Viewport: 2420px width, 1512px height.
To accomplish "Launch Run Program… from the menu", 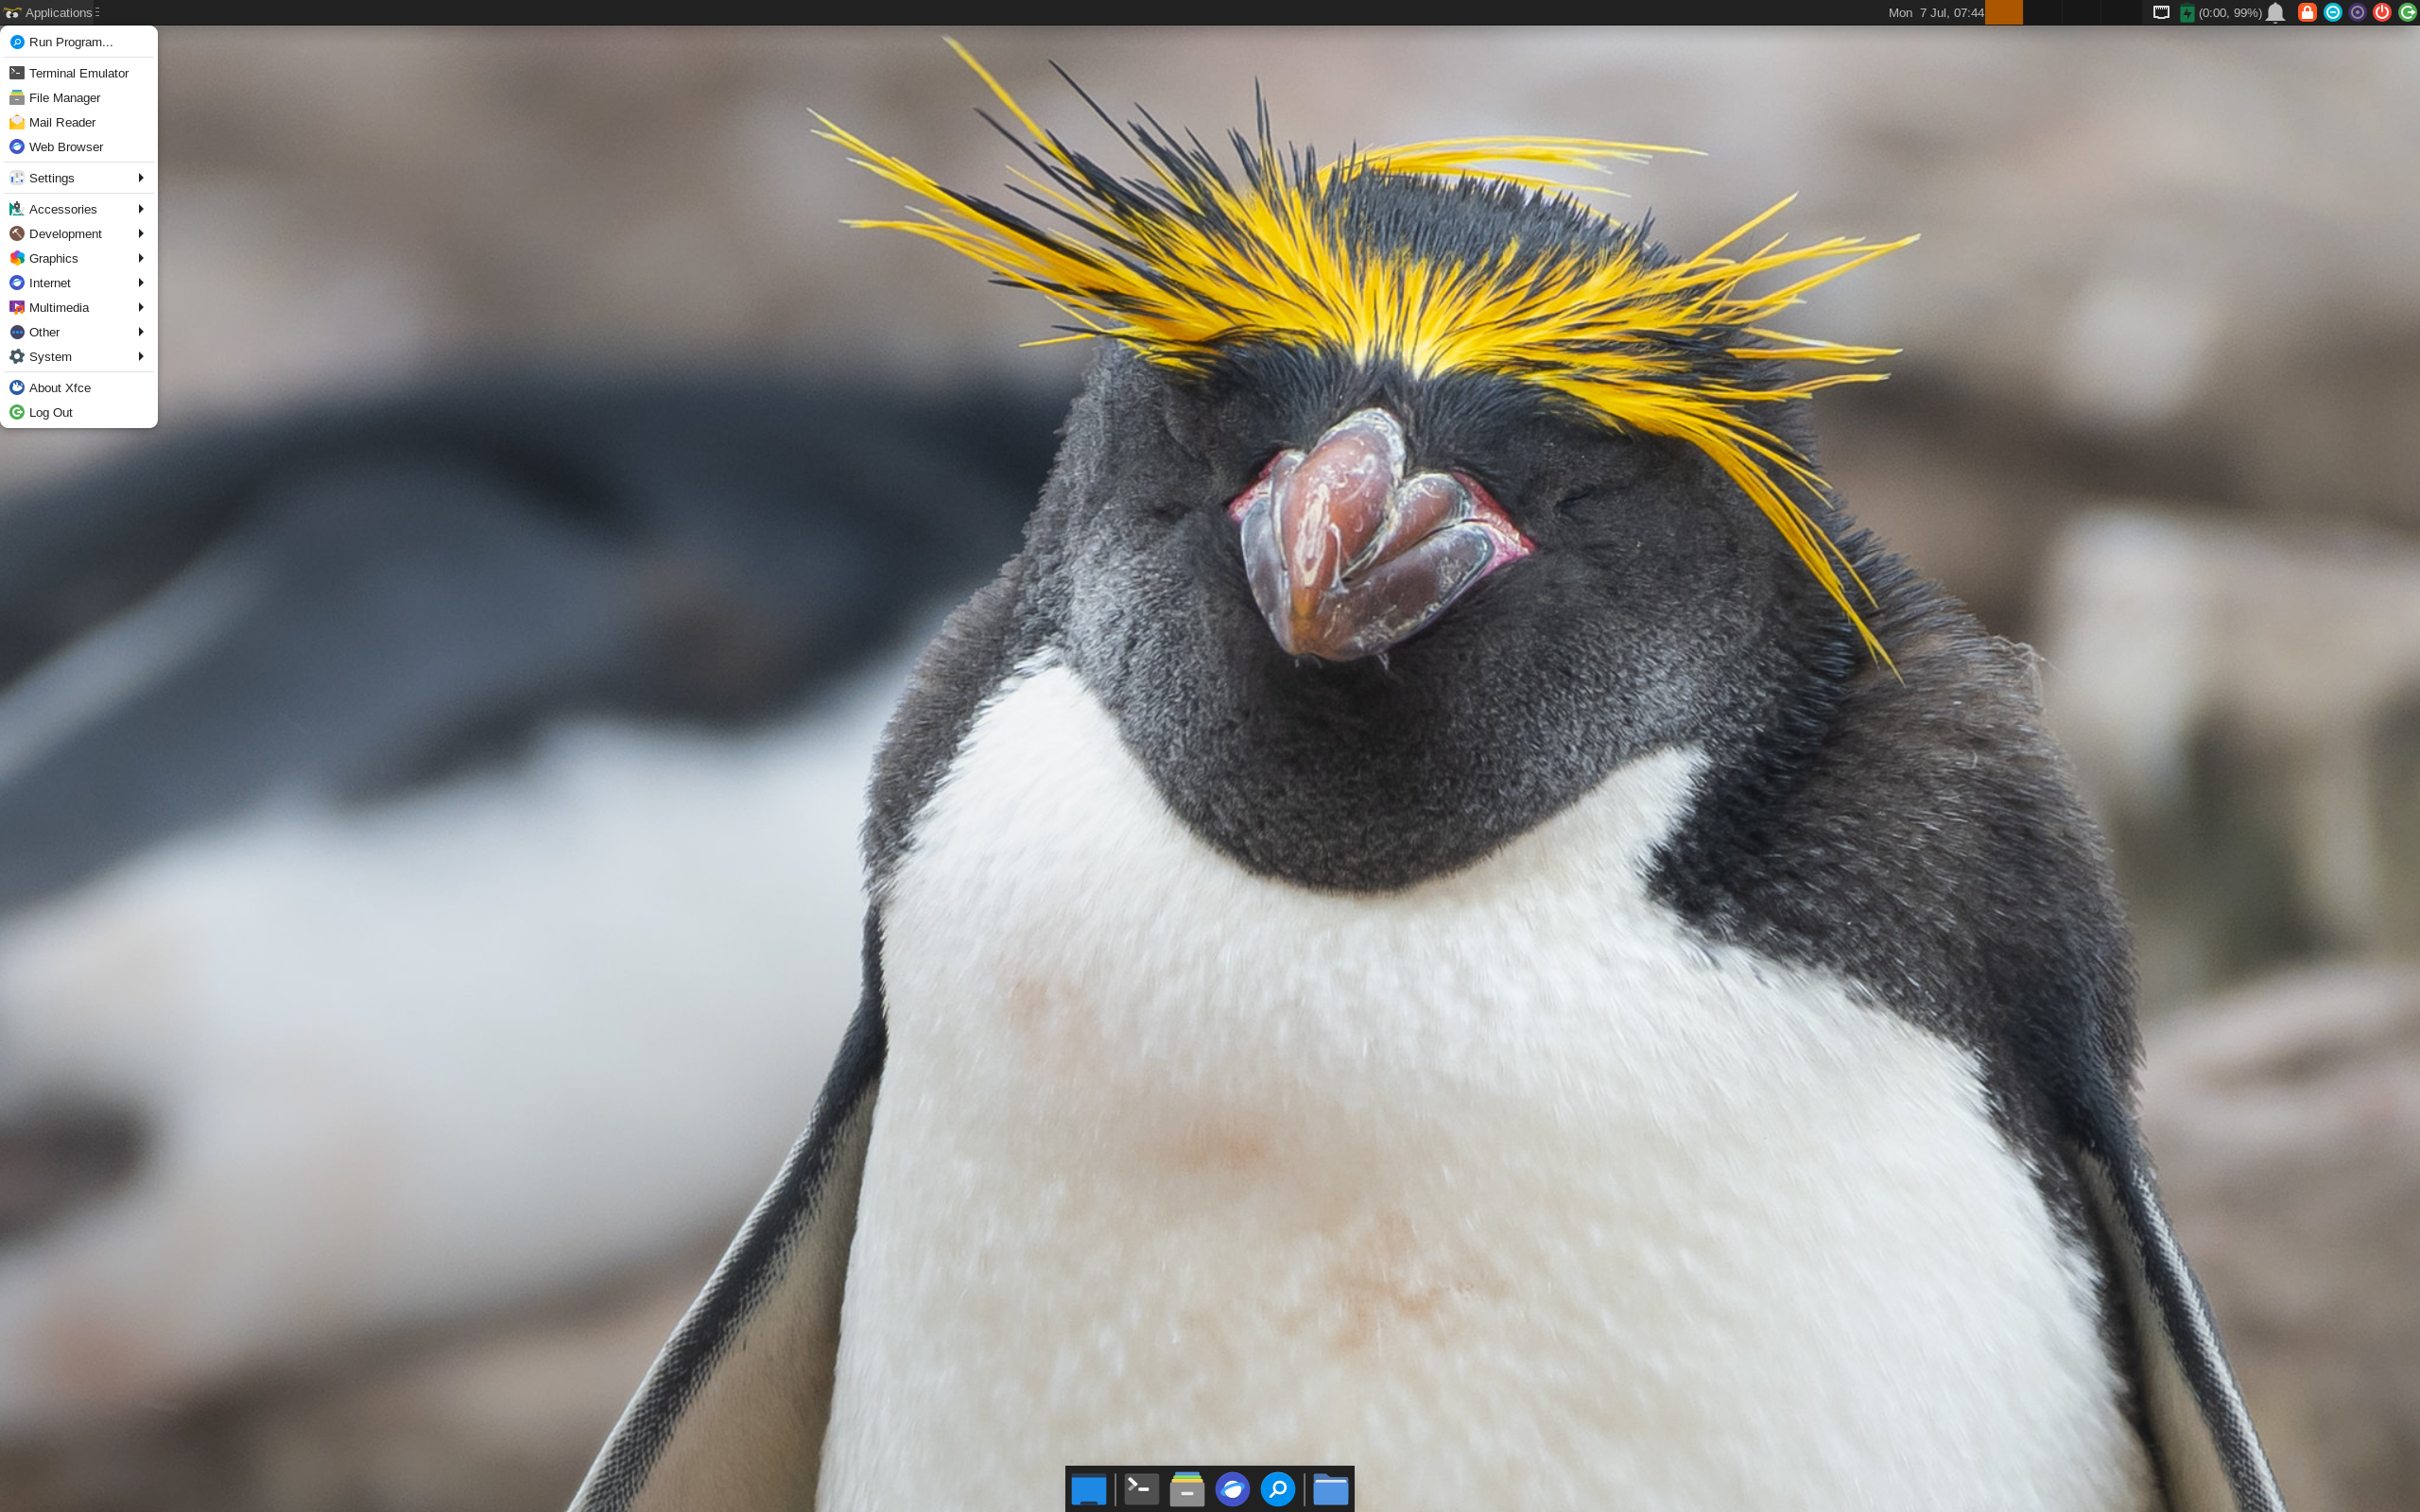I will coord(79,42).
